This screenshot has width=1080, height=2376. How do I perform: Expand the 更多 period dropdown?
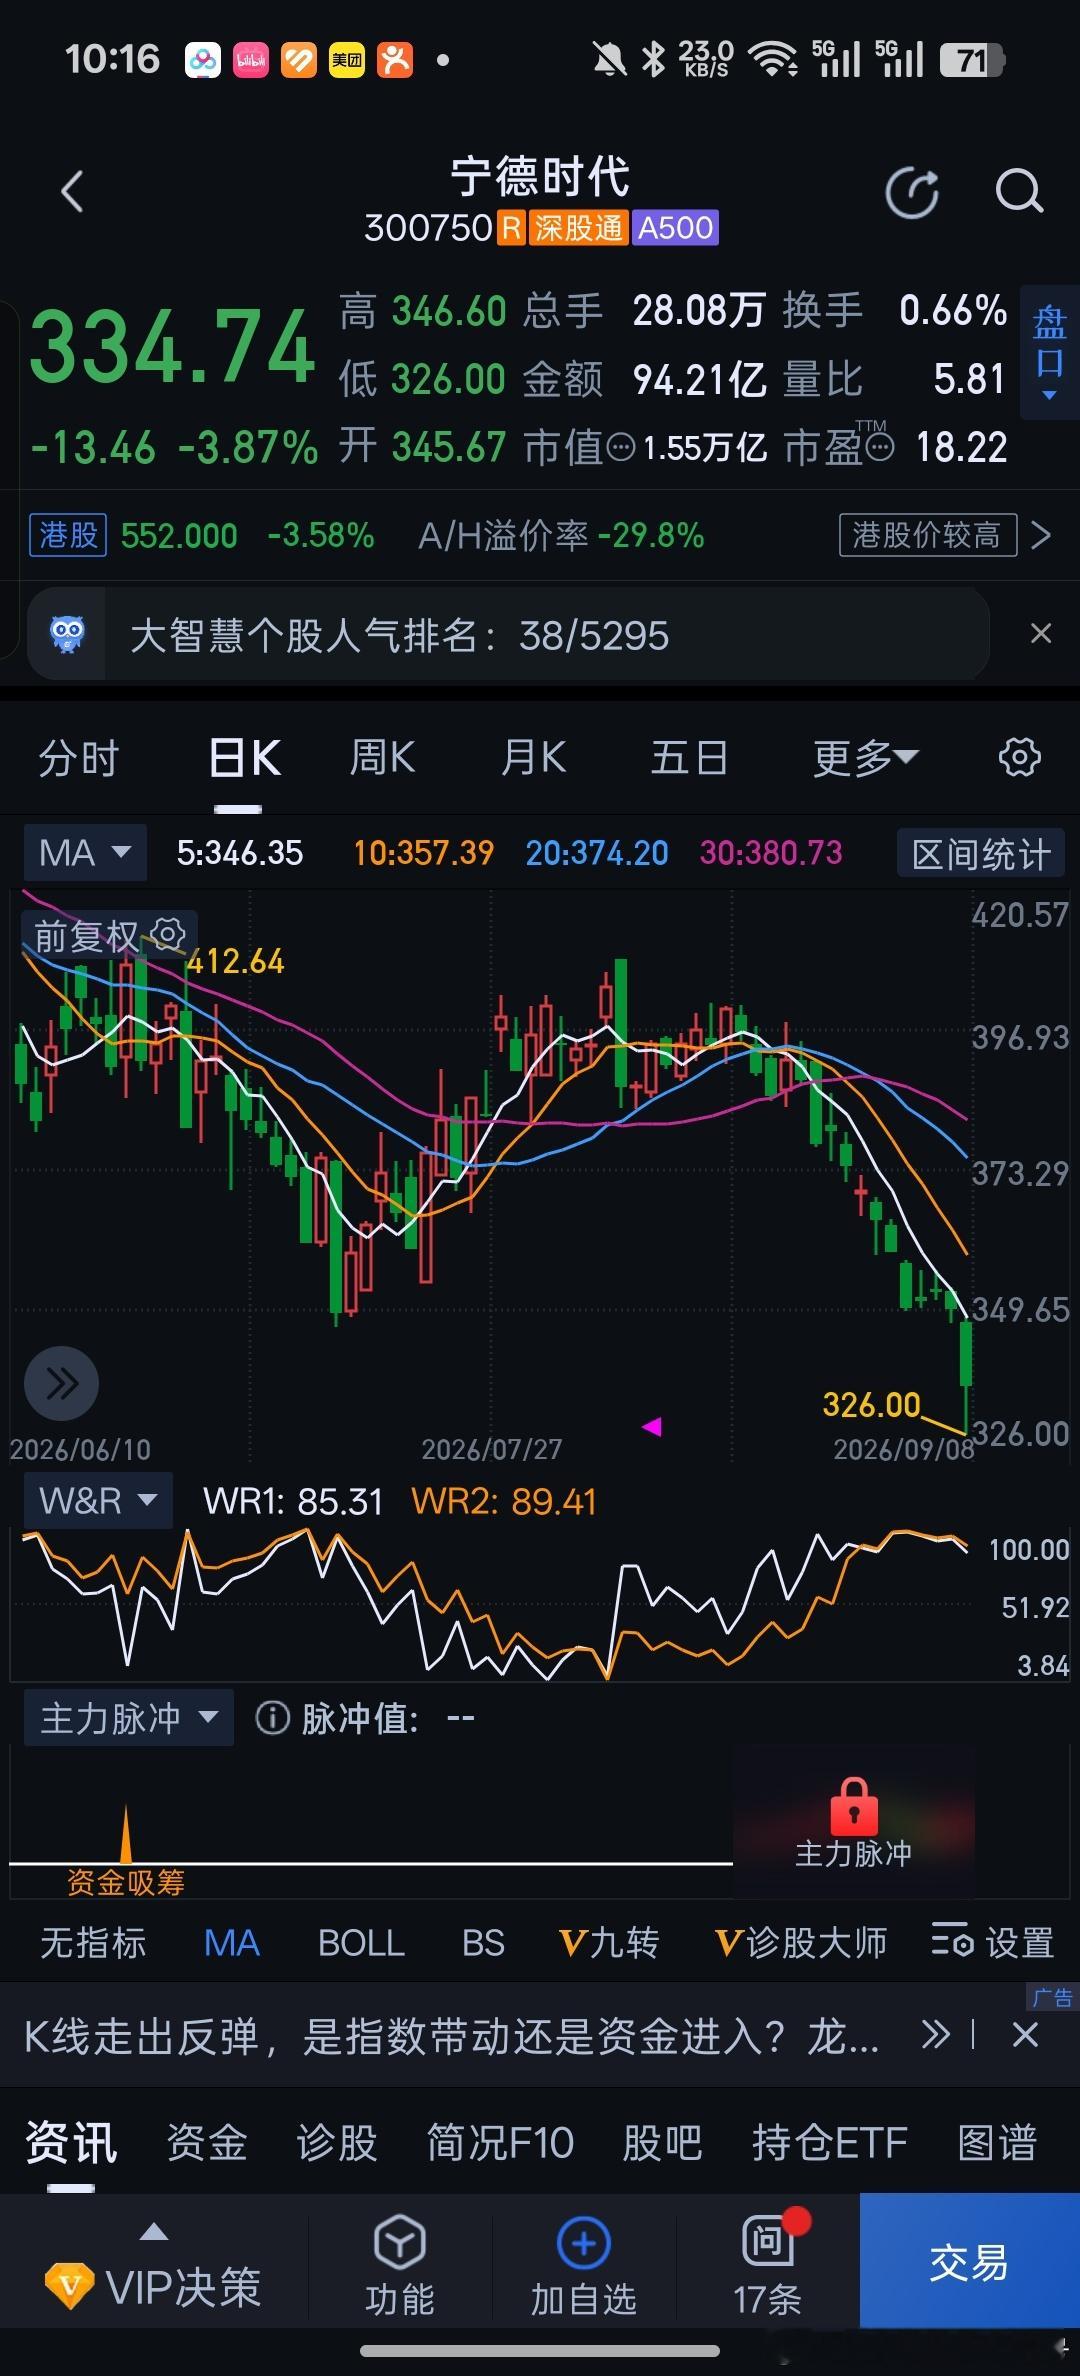[865, 757]
